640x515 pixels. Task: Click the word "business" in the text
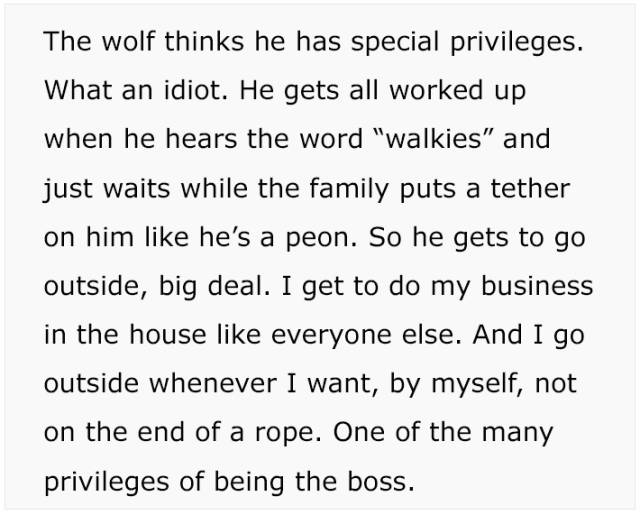click(x=537, y=286)
